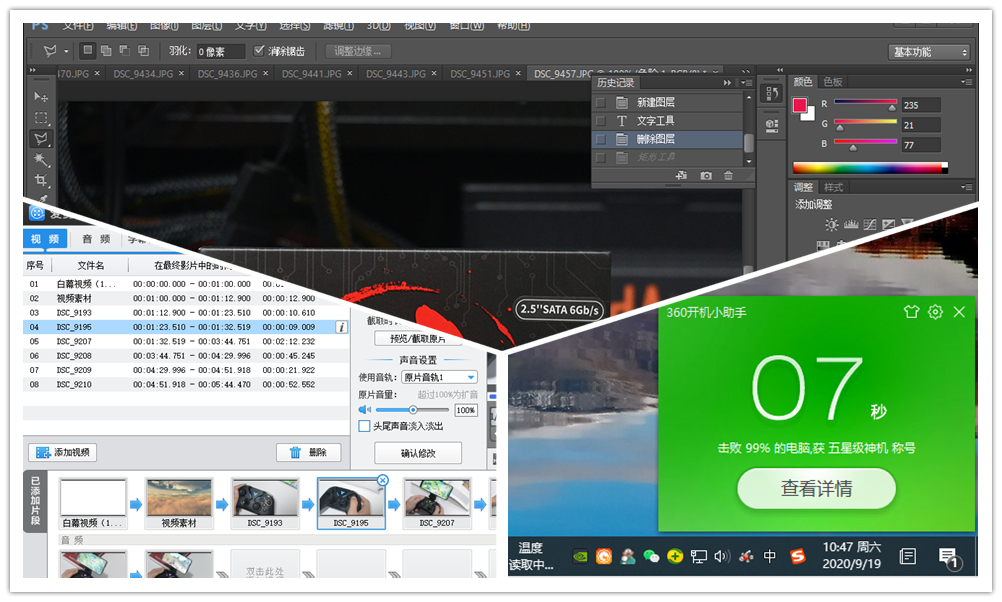
Task: Choose the New Selection mode icon
Action: point(88,50)
